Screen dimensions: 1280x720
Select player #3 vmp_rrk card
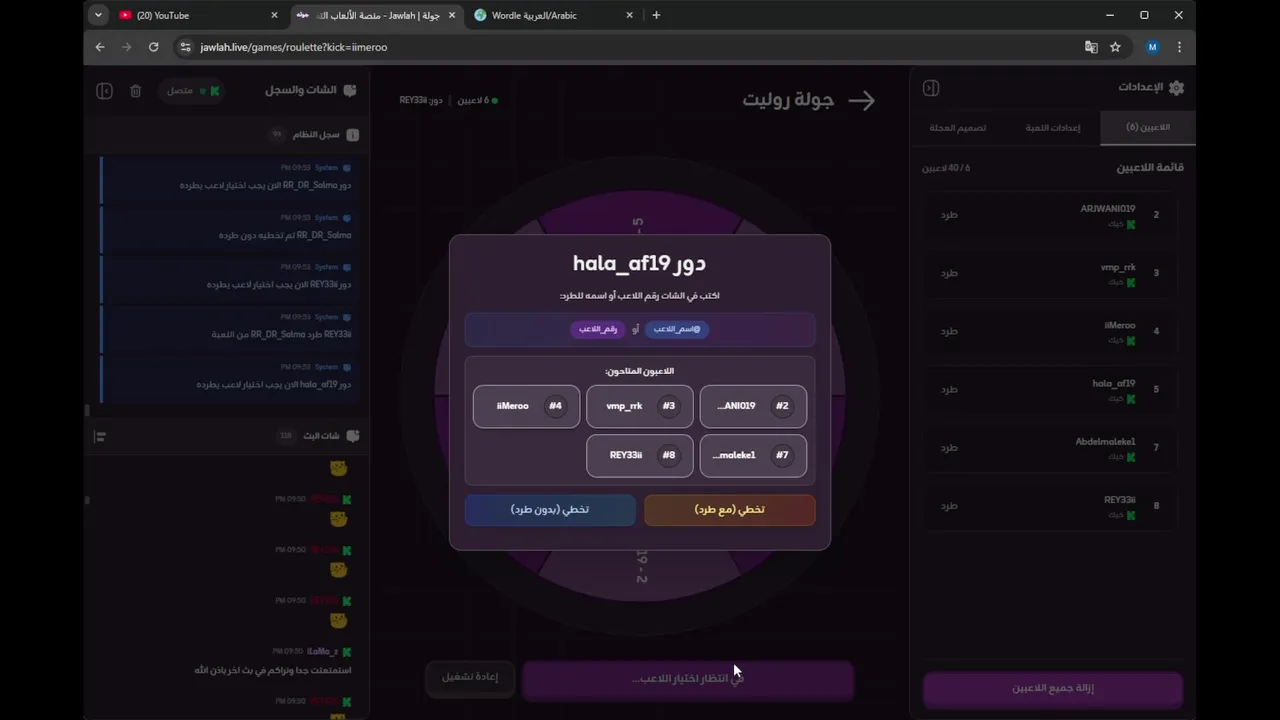(640, 406)
